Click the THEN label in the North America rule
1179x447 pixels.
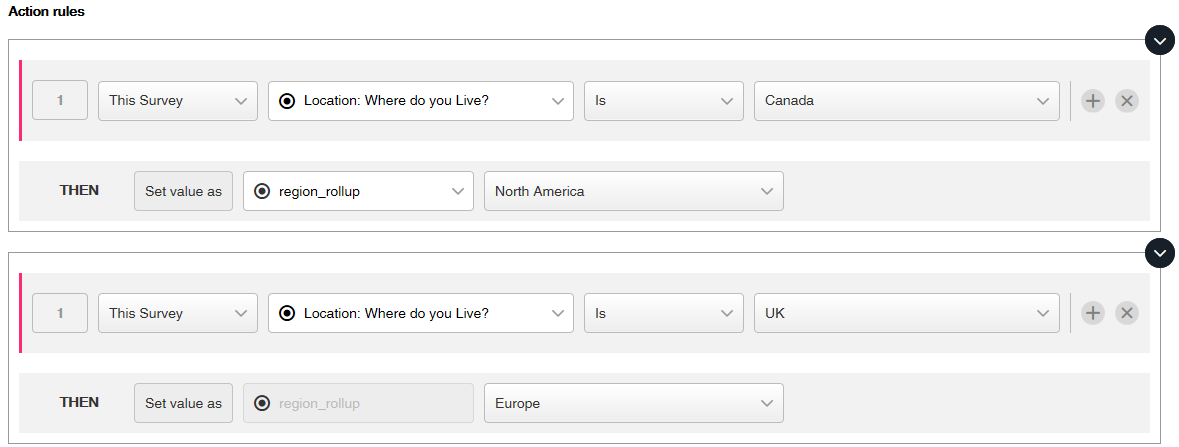(x=79, y=190)
